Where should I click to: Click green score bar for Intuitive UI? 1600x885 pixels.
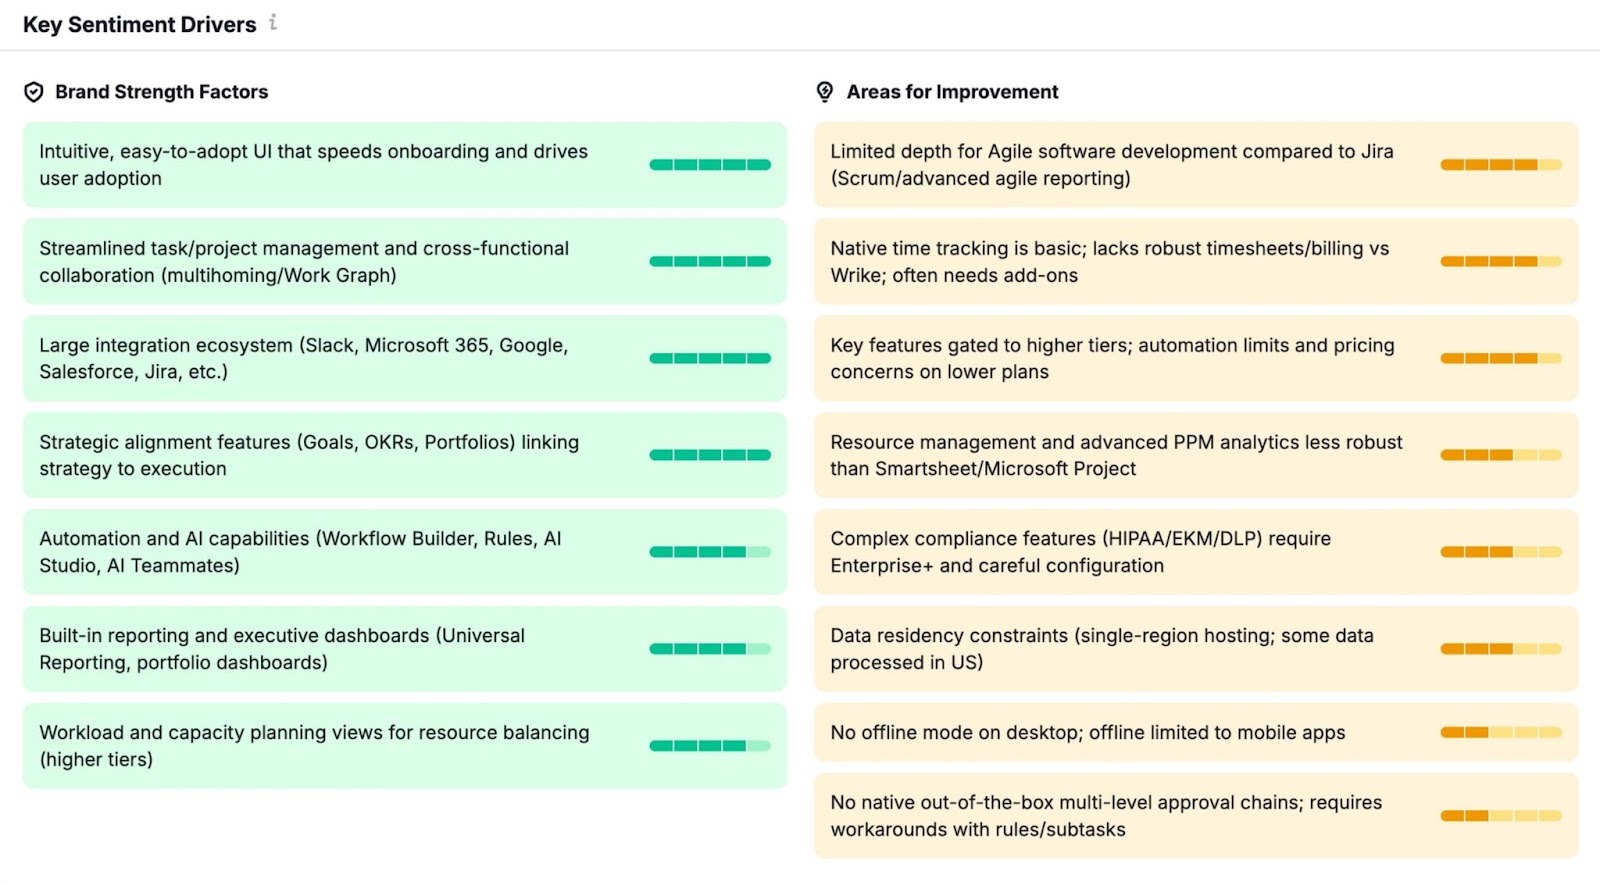pyautogui.click(x=710, y=165)
